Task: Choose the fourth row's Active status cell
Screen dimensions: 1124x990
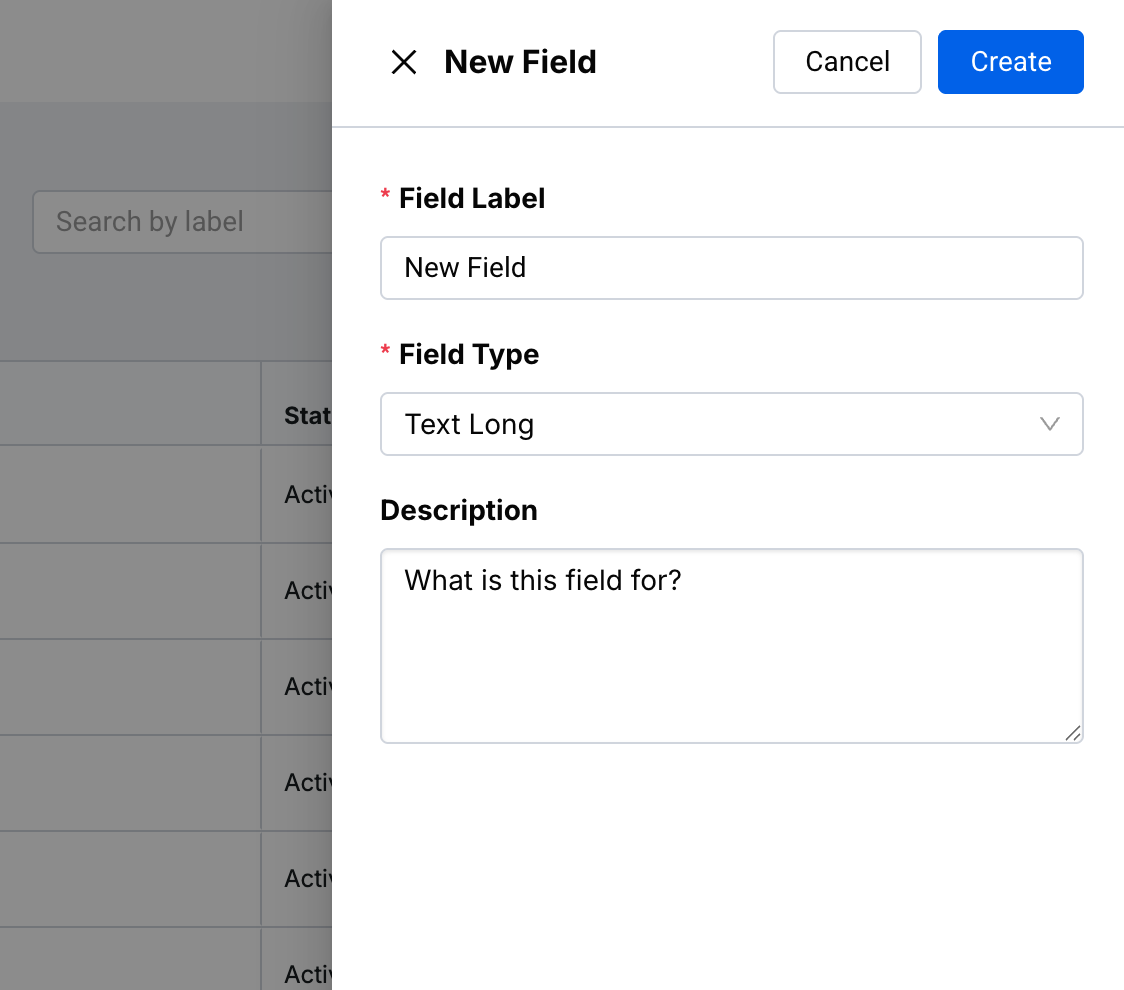Action: point(307,782)
